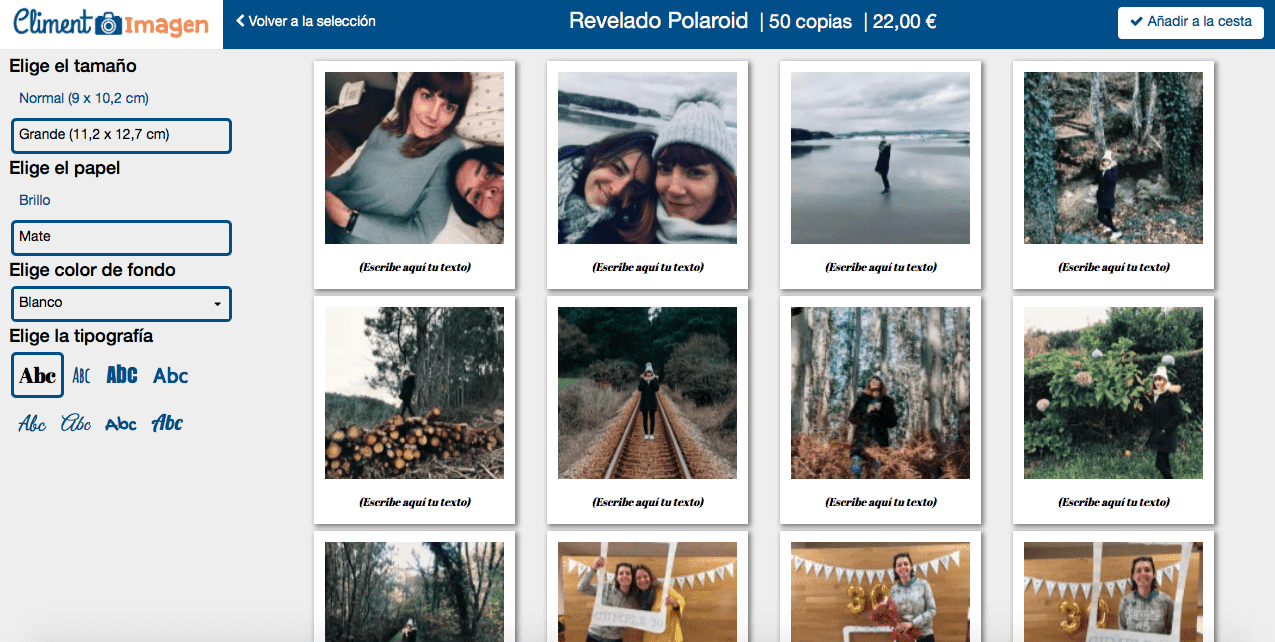
Task: Click the Revelado Polaroid title
Action: [658, 21]
